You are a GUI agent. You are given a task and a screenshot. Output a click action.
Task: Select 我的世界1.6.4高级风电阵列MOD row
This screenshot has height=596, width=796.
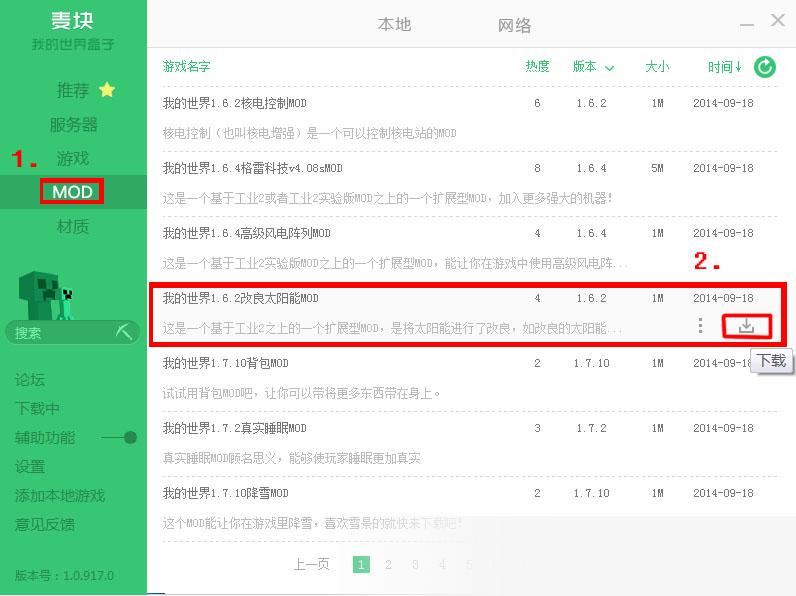(470, 249)
